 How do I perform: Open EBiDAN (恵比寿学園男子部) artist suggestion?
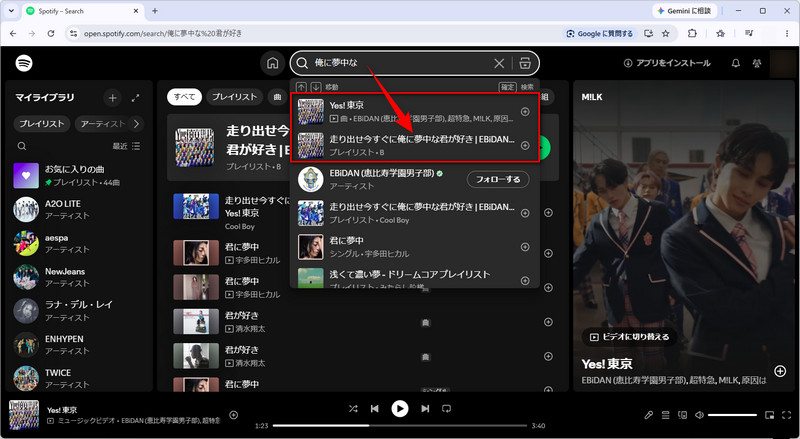(382, 174)
